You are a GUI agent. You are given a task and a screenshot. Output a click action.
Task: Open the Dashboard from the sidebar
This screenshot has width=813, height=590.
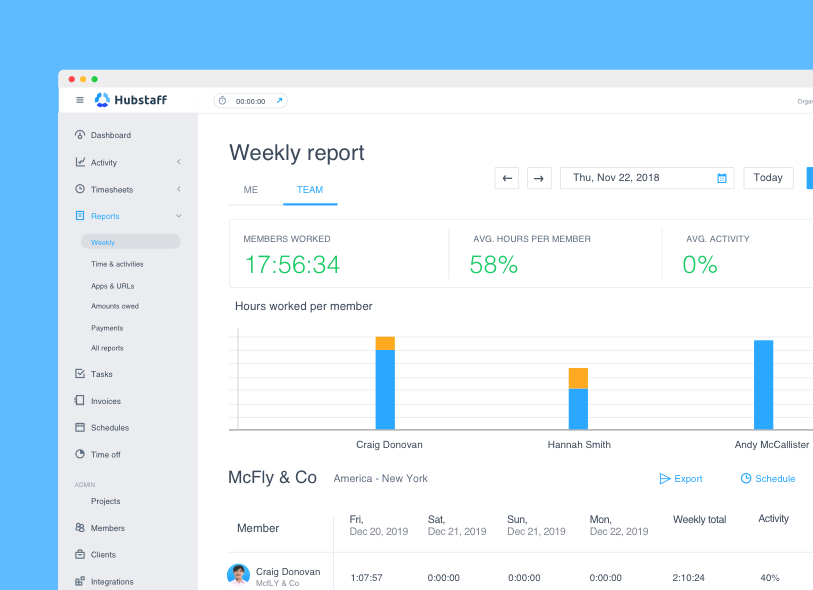pyautogui.click(x=110, y=135)
